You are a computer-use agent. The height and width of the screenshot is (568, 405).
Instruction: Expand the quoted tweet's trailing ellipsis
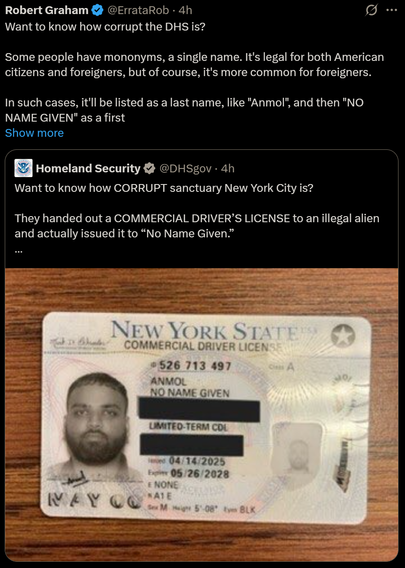point(18,250)
